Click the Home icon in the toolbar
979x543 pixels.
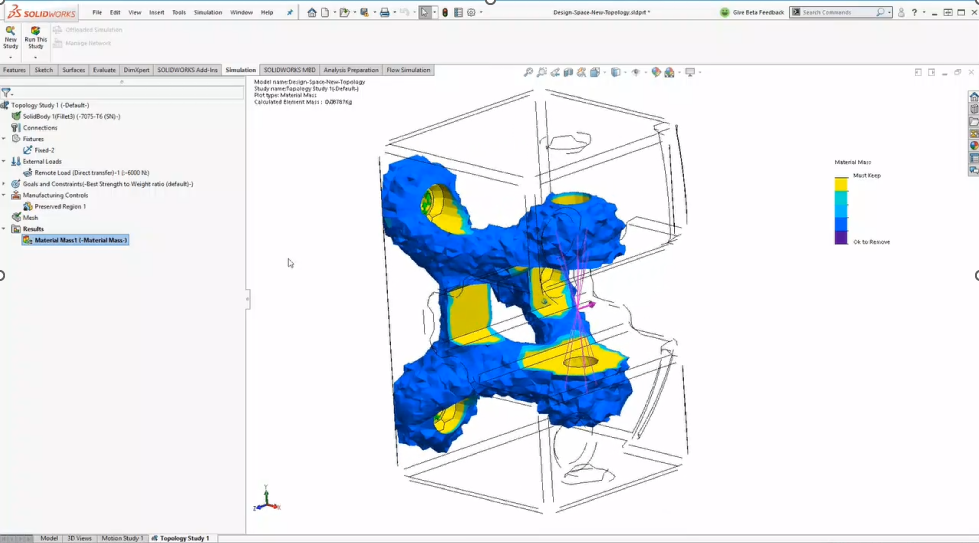312,12
